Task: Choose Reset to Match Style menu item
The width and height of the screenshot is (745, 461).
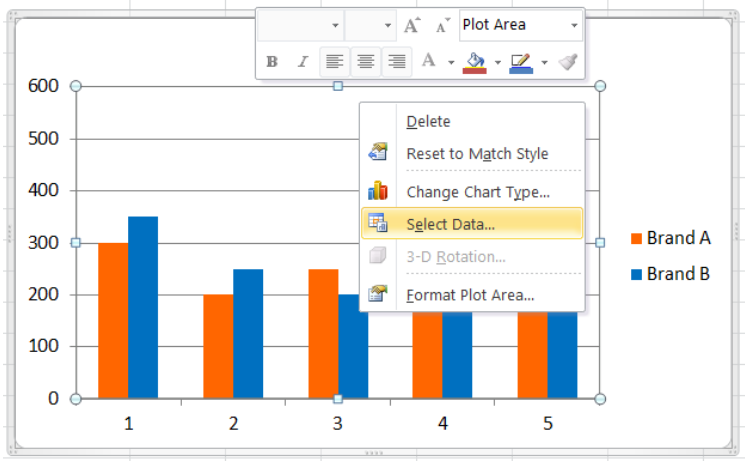Action: pyautogui.click(x=472, y=154)
